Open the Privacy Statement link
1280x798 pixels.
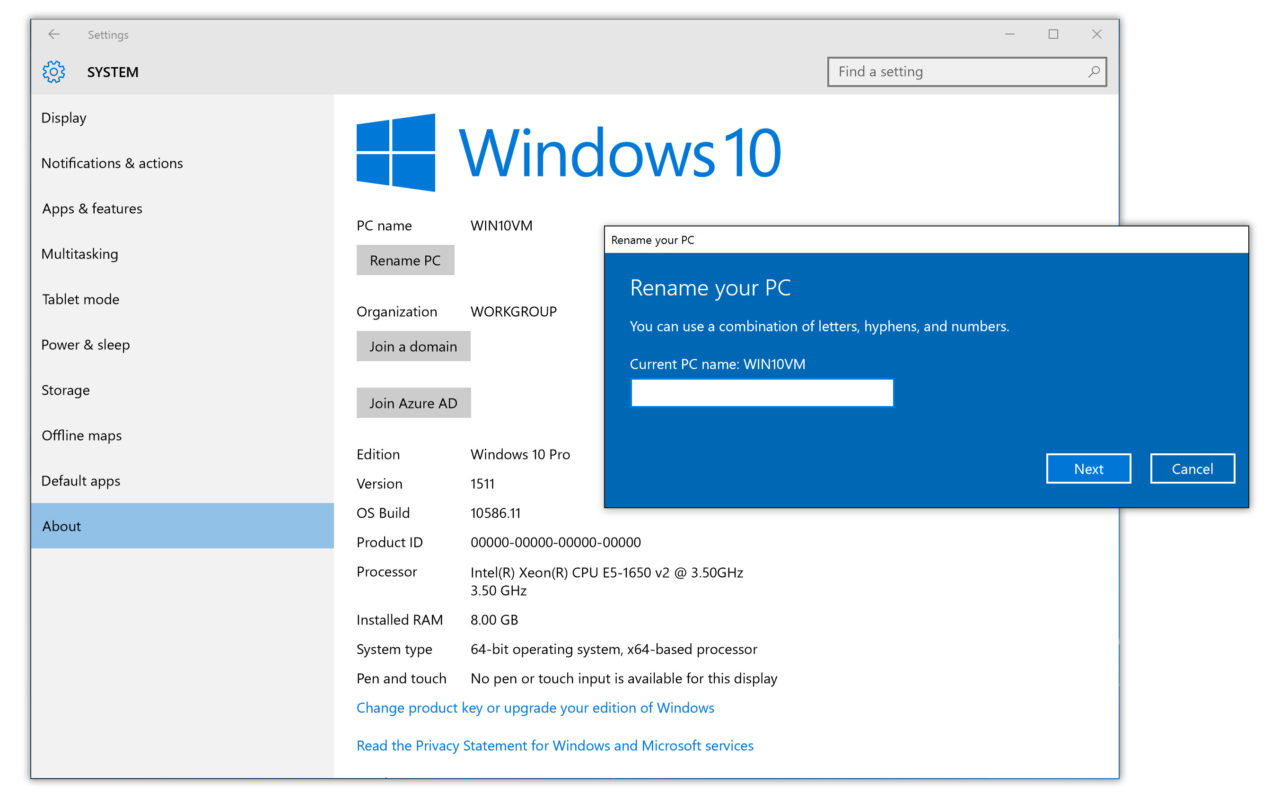555,746
